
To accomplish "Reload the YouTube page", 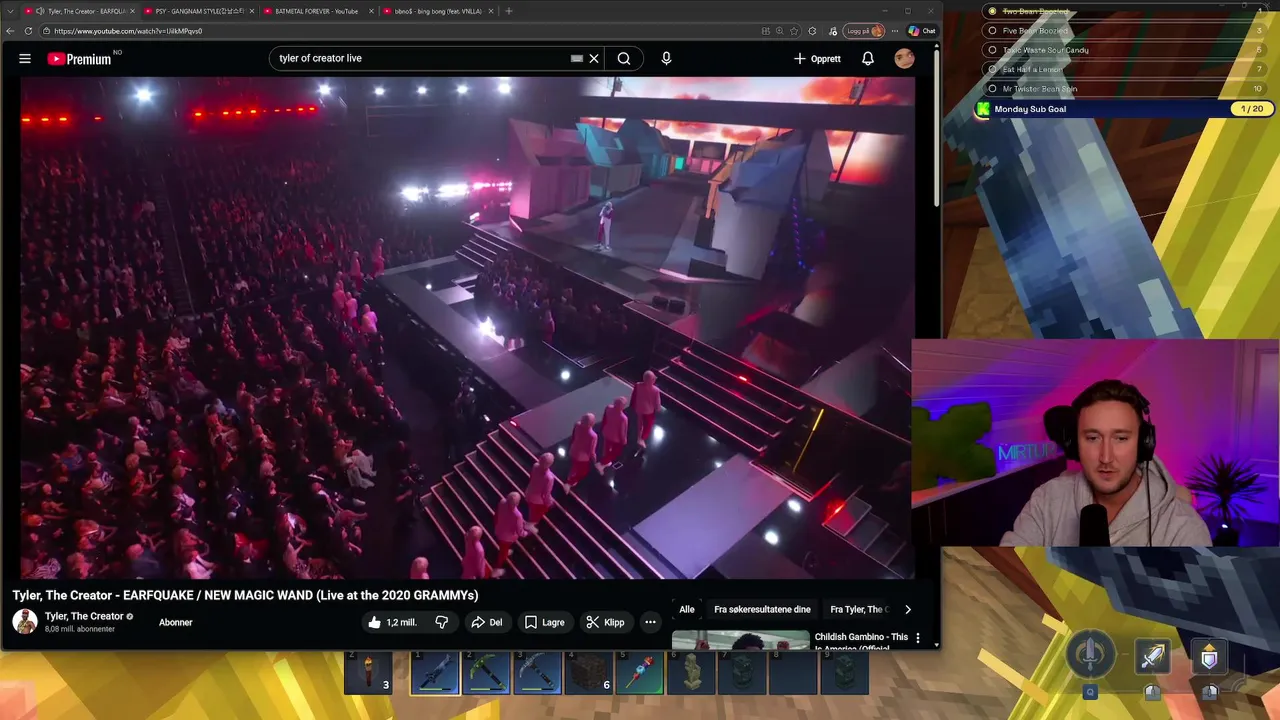I will (28, 31).
